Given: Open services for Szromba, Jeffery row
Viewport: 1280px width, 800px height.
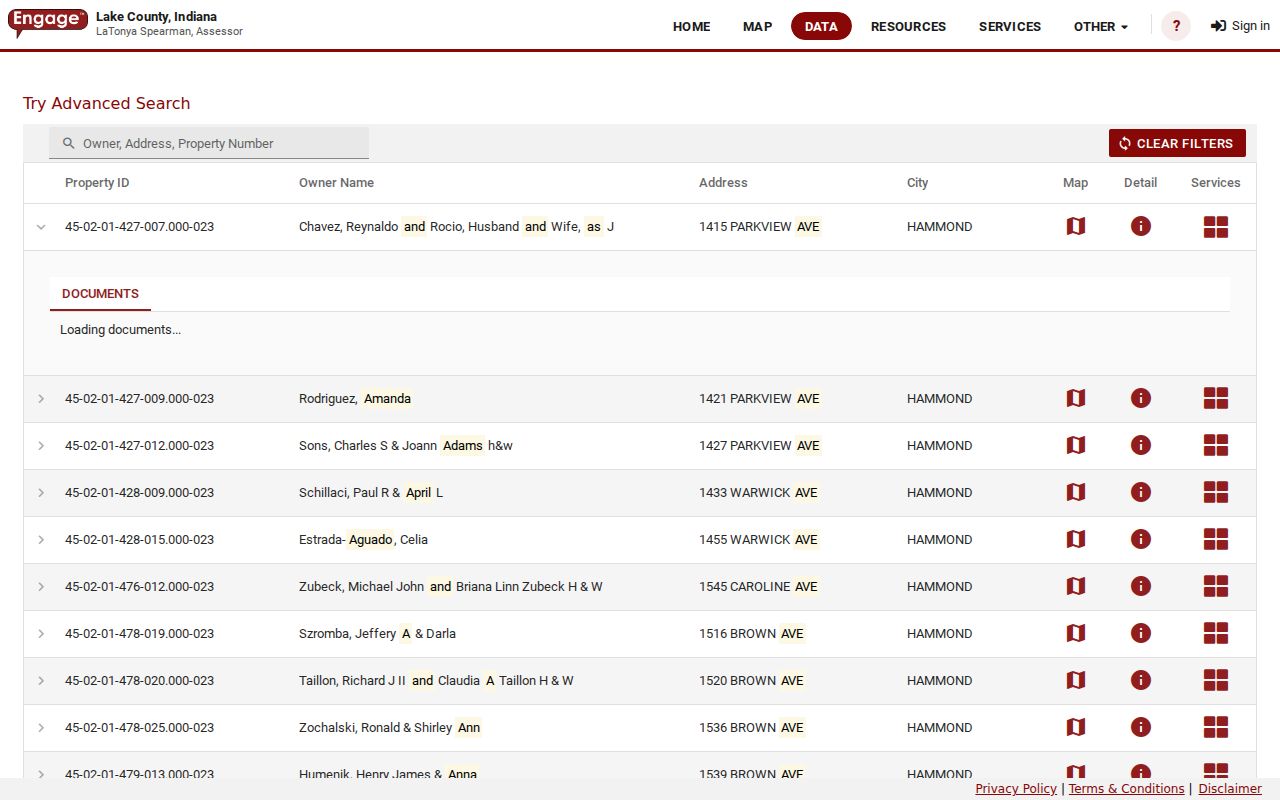Looking at the screenshot, I should 1215,634.
